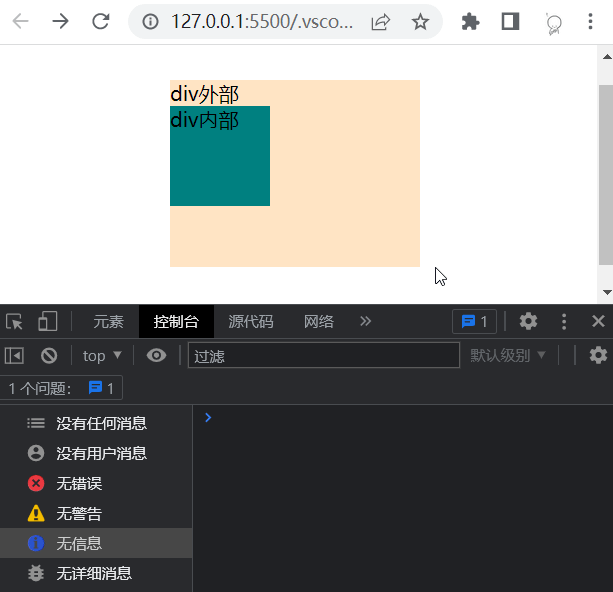Switch to the 元素 tab
The image size is (613, 592).
click(x=108, y=321)
